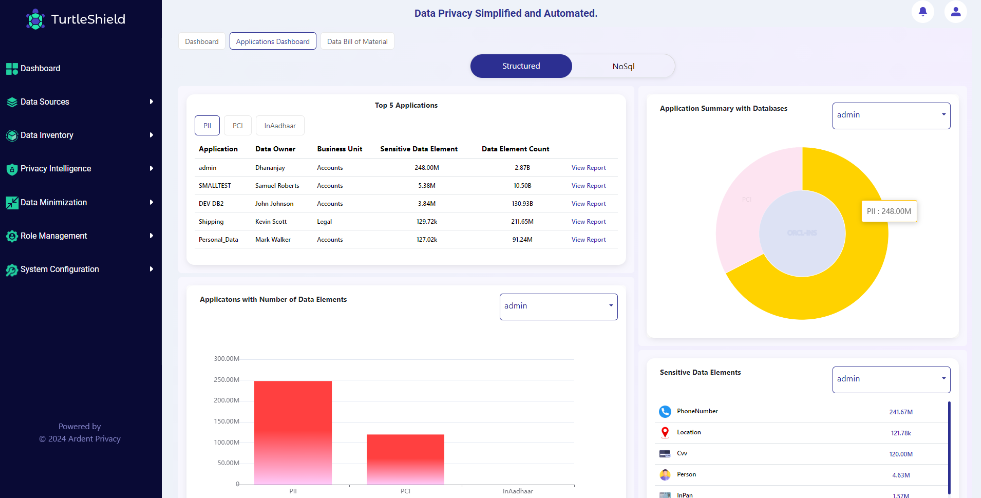Image resolution: width=981 pixels, height=498 pixels.
Task: Click the System Configuration wrench icon
Action: (x=12, y=270)
